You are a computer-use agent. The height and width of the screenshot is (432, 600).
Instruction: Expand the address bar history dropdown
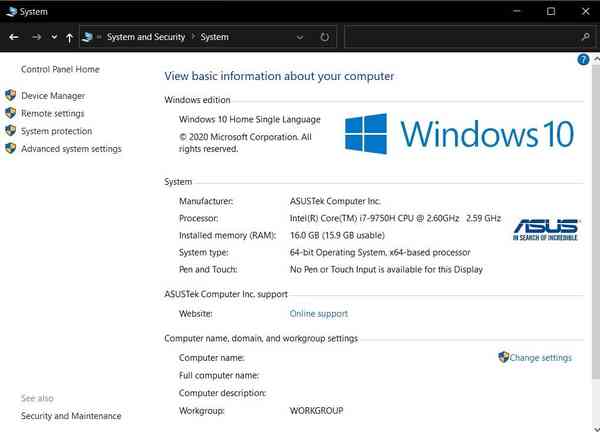tap(300, 37)
